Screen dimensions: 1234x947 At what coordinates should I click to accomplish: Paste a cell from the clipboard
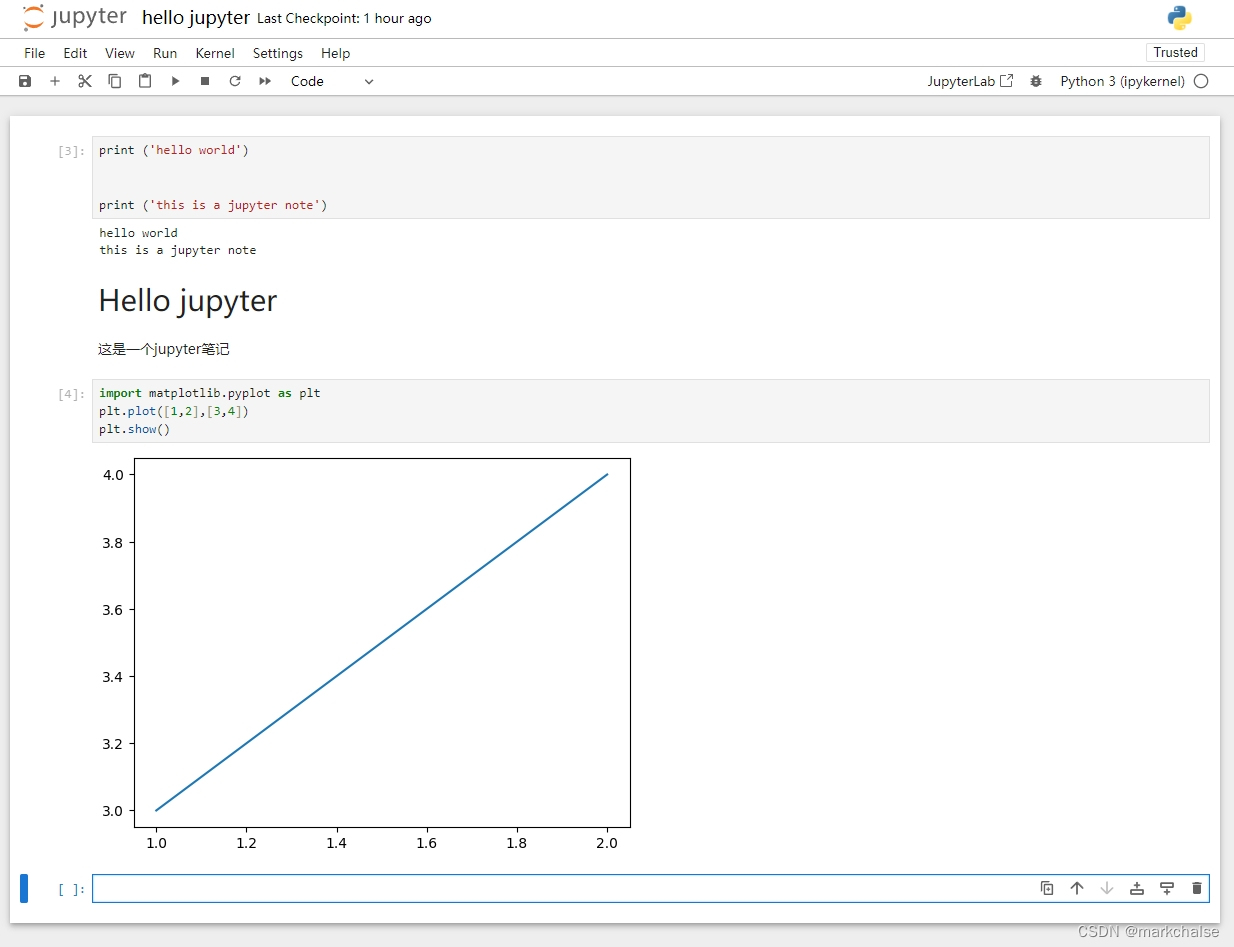click(x=145, y=81)
